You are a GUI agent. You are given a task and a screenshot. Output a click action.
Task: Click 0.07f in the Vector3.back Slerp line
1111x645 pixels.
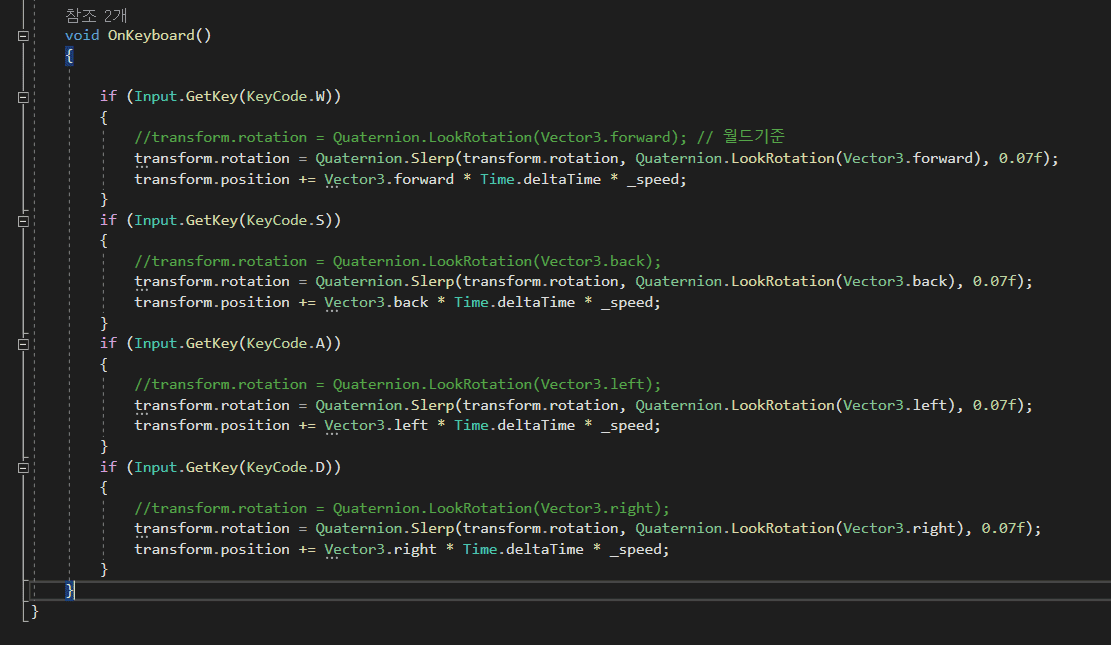pos(995,281)
